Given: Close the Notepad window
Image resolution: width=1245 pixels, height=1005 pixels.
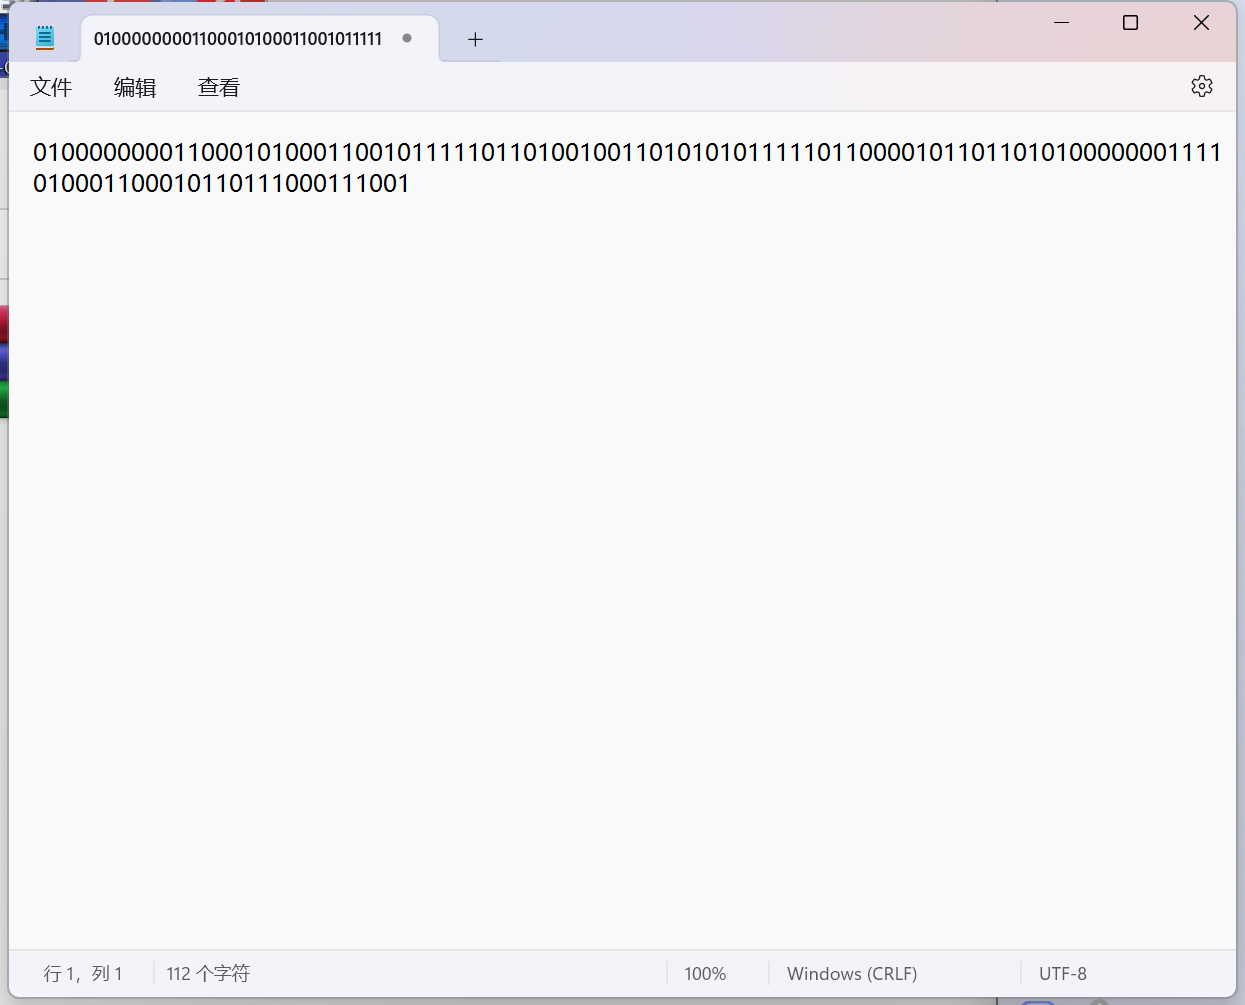Looking at the screenshot, I should (1201, 23).
